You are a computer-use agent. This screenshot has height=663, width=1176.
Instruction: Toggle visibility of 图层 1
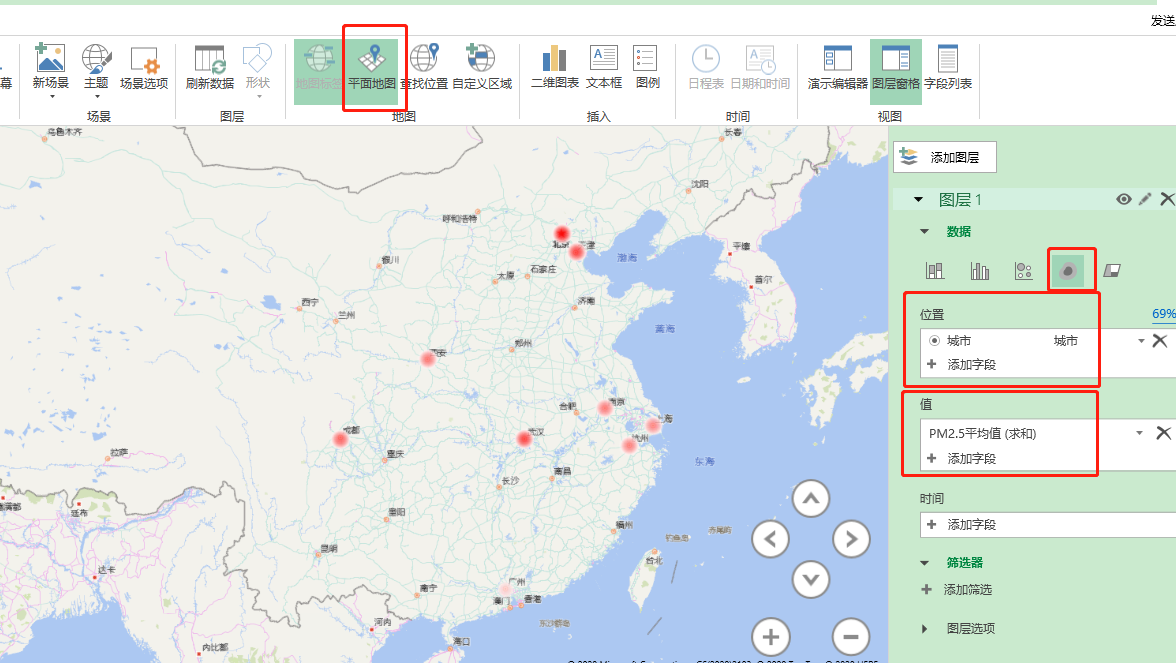point(1124,199)
